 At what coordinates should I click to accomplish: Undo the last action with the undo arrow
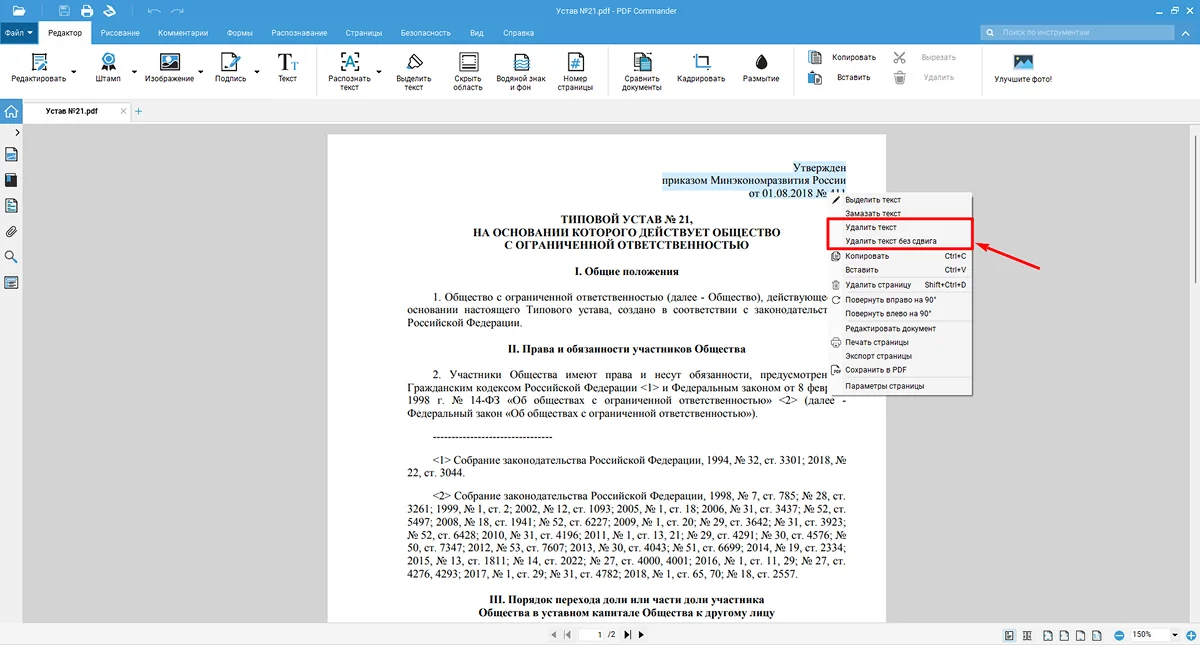coord(153,11)
